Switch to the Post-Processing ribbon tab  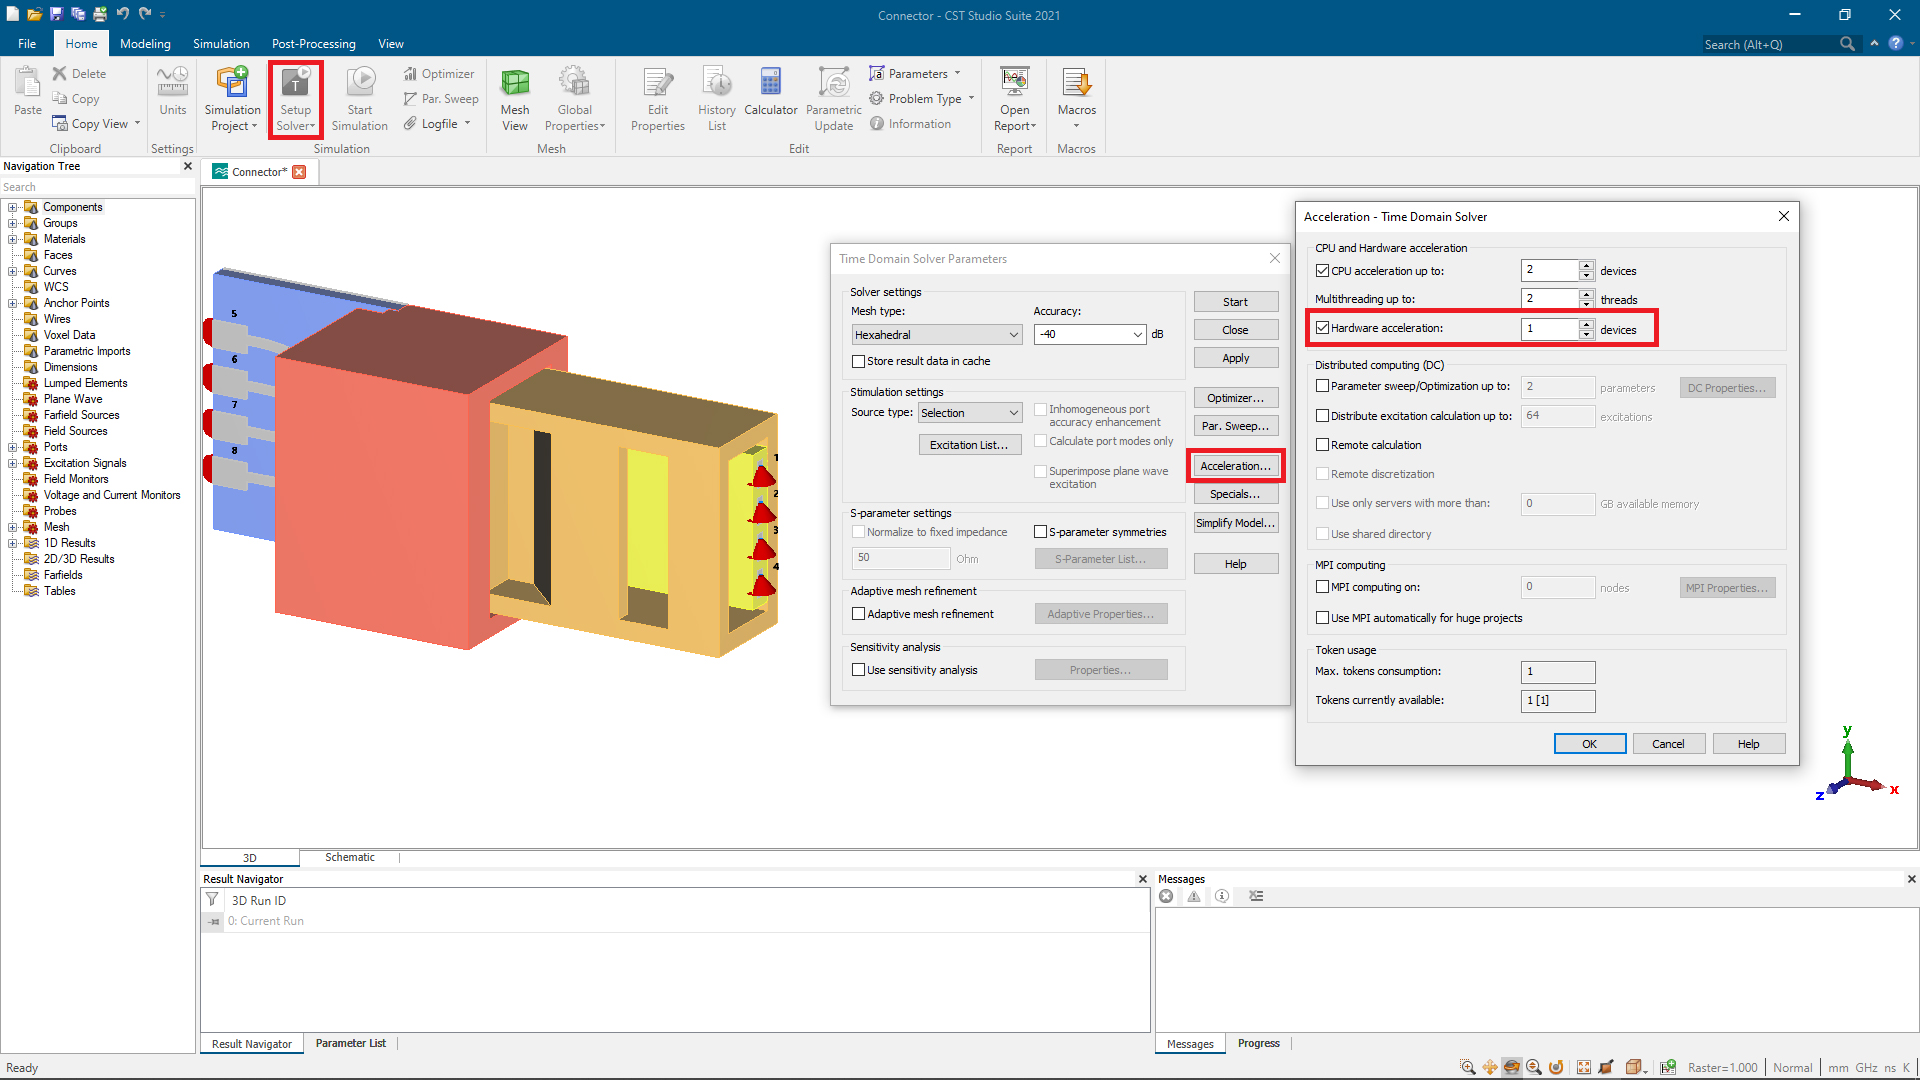(313, 44)
